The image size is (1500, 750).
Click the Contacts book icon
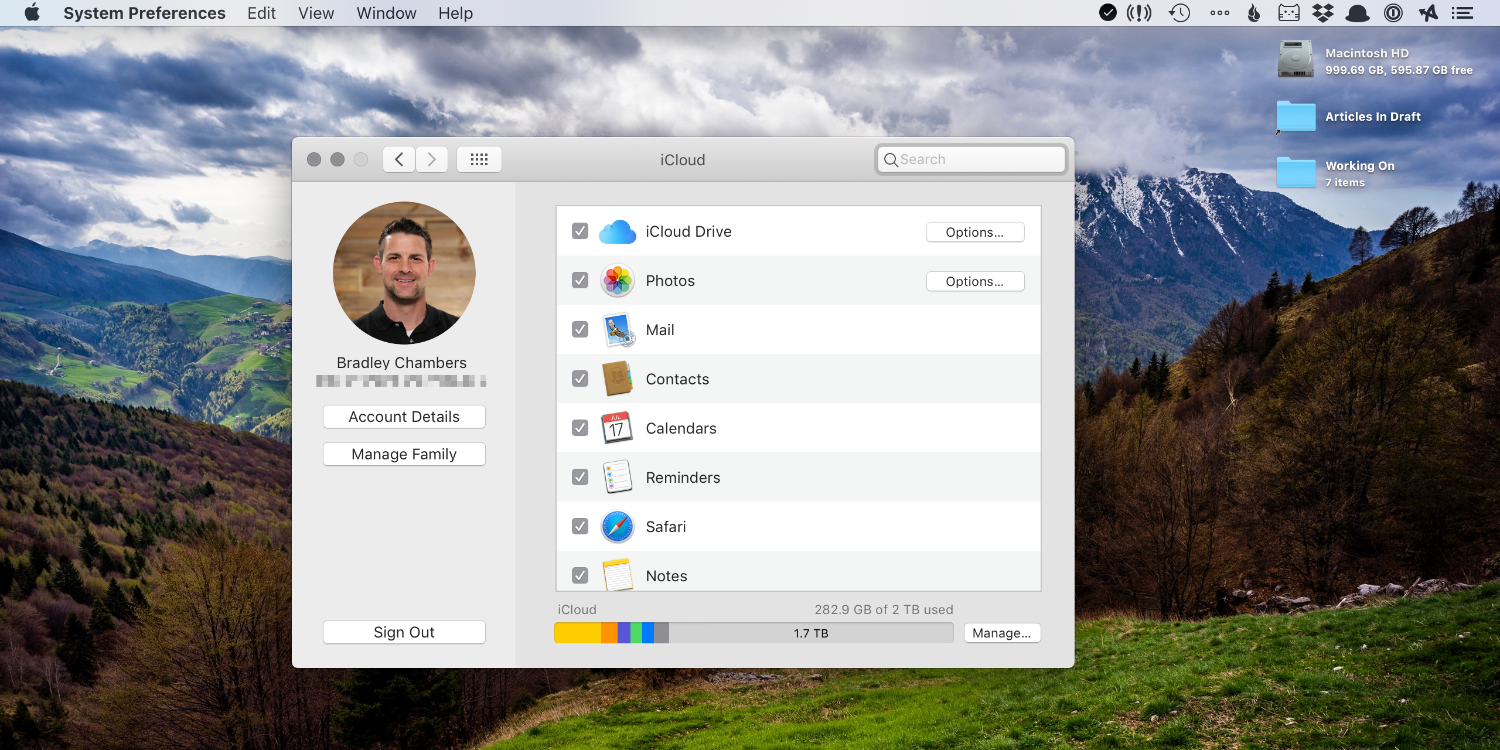click(617, 379)
